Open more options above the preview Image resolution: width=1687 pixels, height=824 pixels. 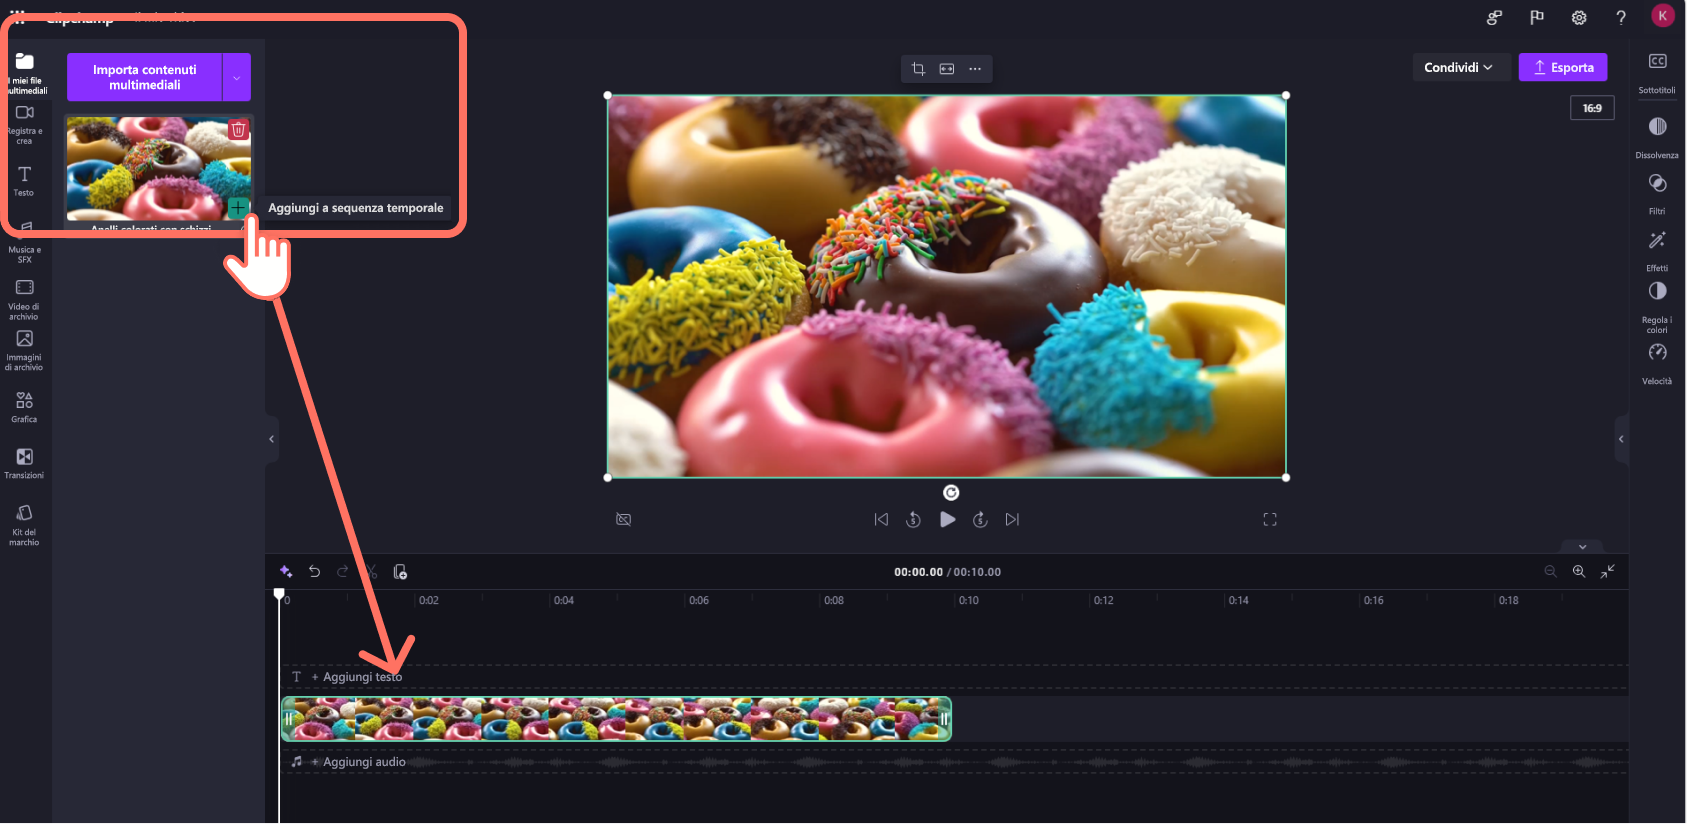[975, 69]
